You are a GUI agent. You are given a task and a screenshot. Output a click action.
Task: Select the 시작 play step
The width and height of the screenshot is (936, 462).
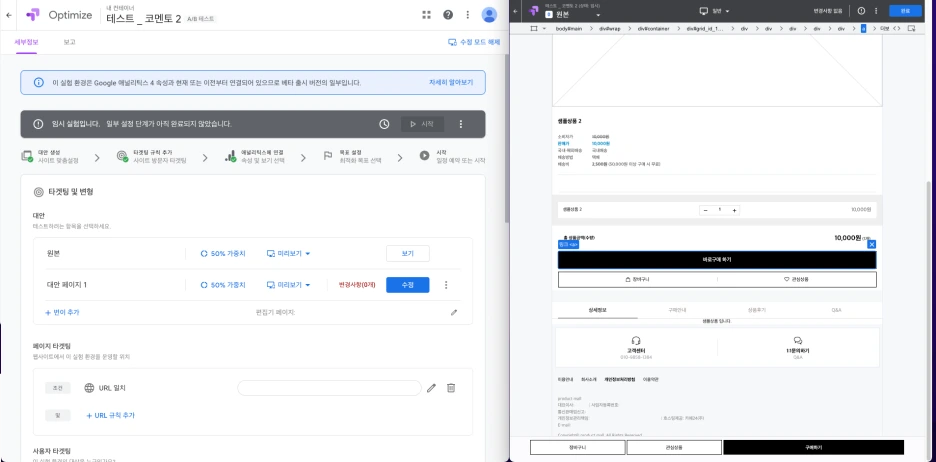pos(452,156)
